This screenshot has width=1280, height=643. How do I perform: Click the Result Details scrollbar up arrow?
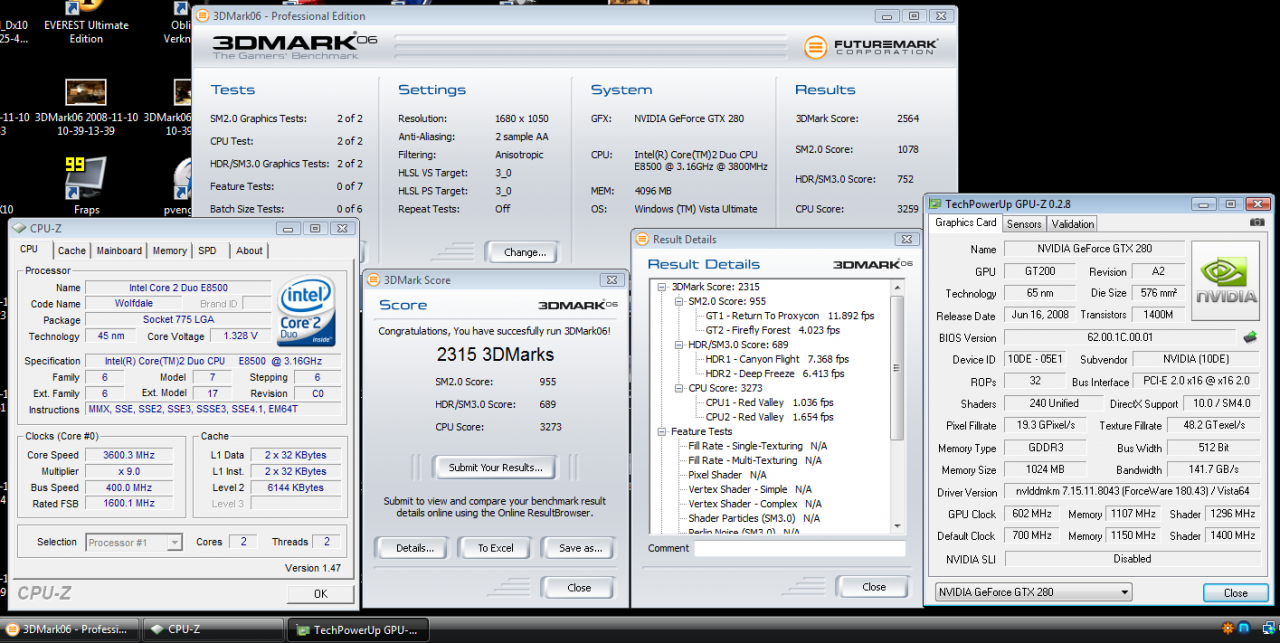tap(897, 287)
